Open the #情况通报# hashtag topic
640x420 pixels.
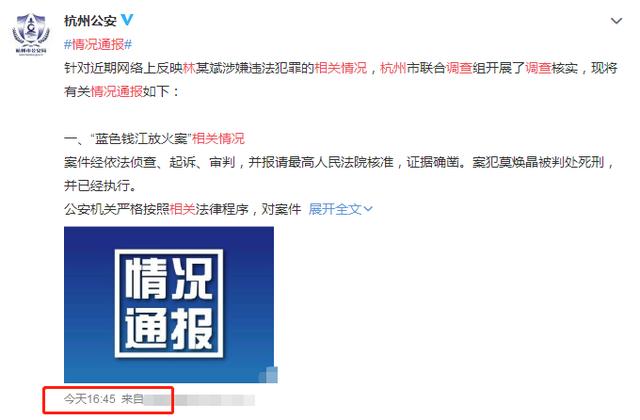(98, 44)
